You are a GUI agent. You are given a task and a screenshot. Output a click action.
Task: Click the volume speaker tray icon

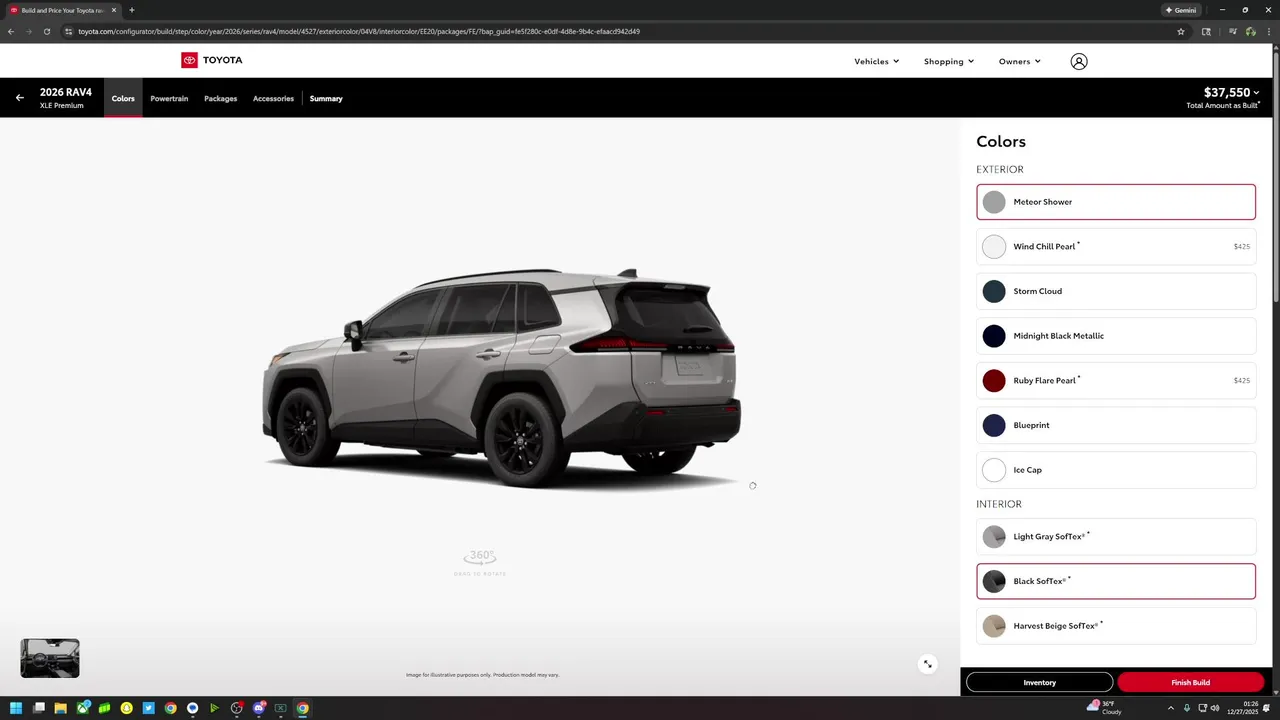pos(1215,708)
